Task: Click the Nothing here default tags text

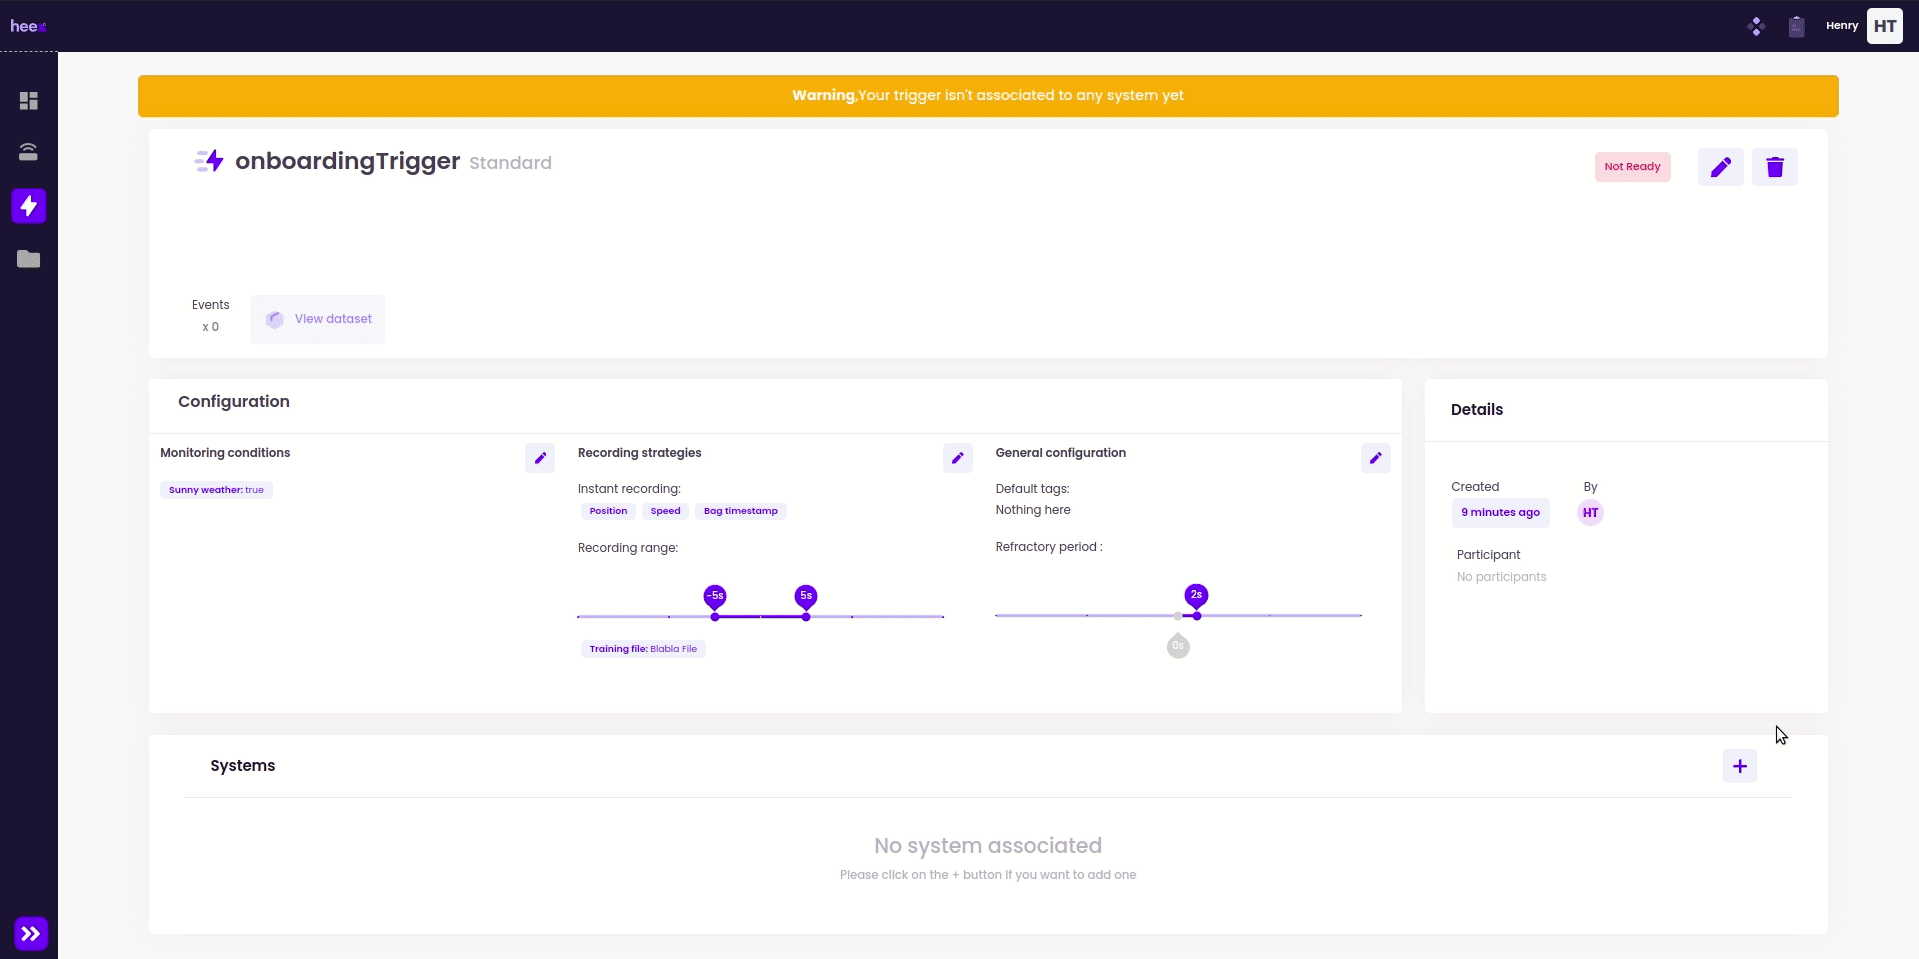Action: click(x=1033, y=510)
